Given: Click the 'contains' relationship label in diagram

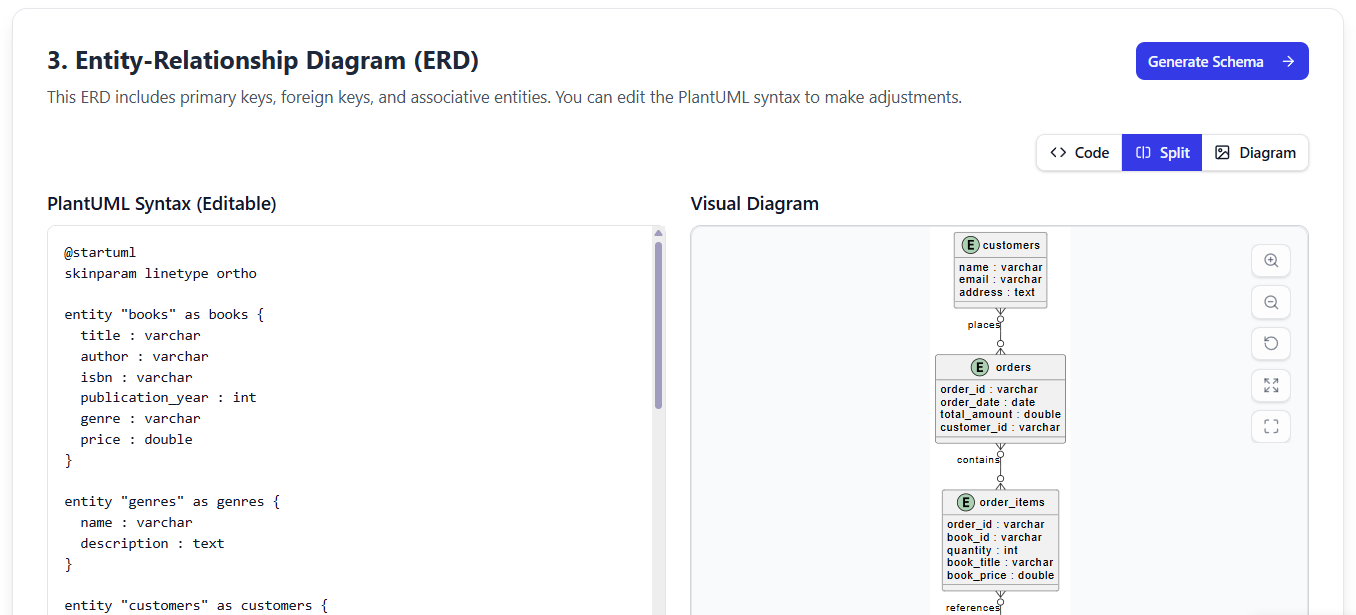Looking at the screenshot, I should 977,460.
